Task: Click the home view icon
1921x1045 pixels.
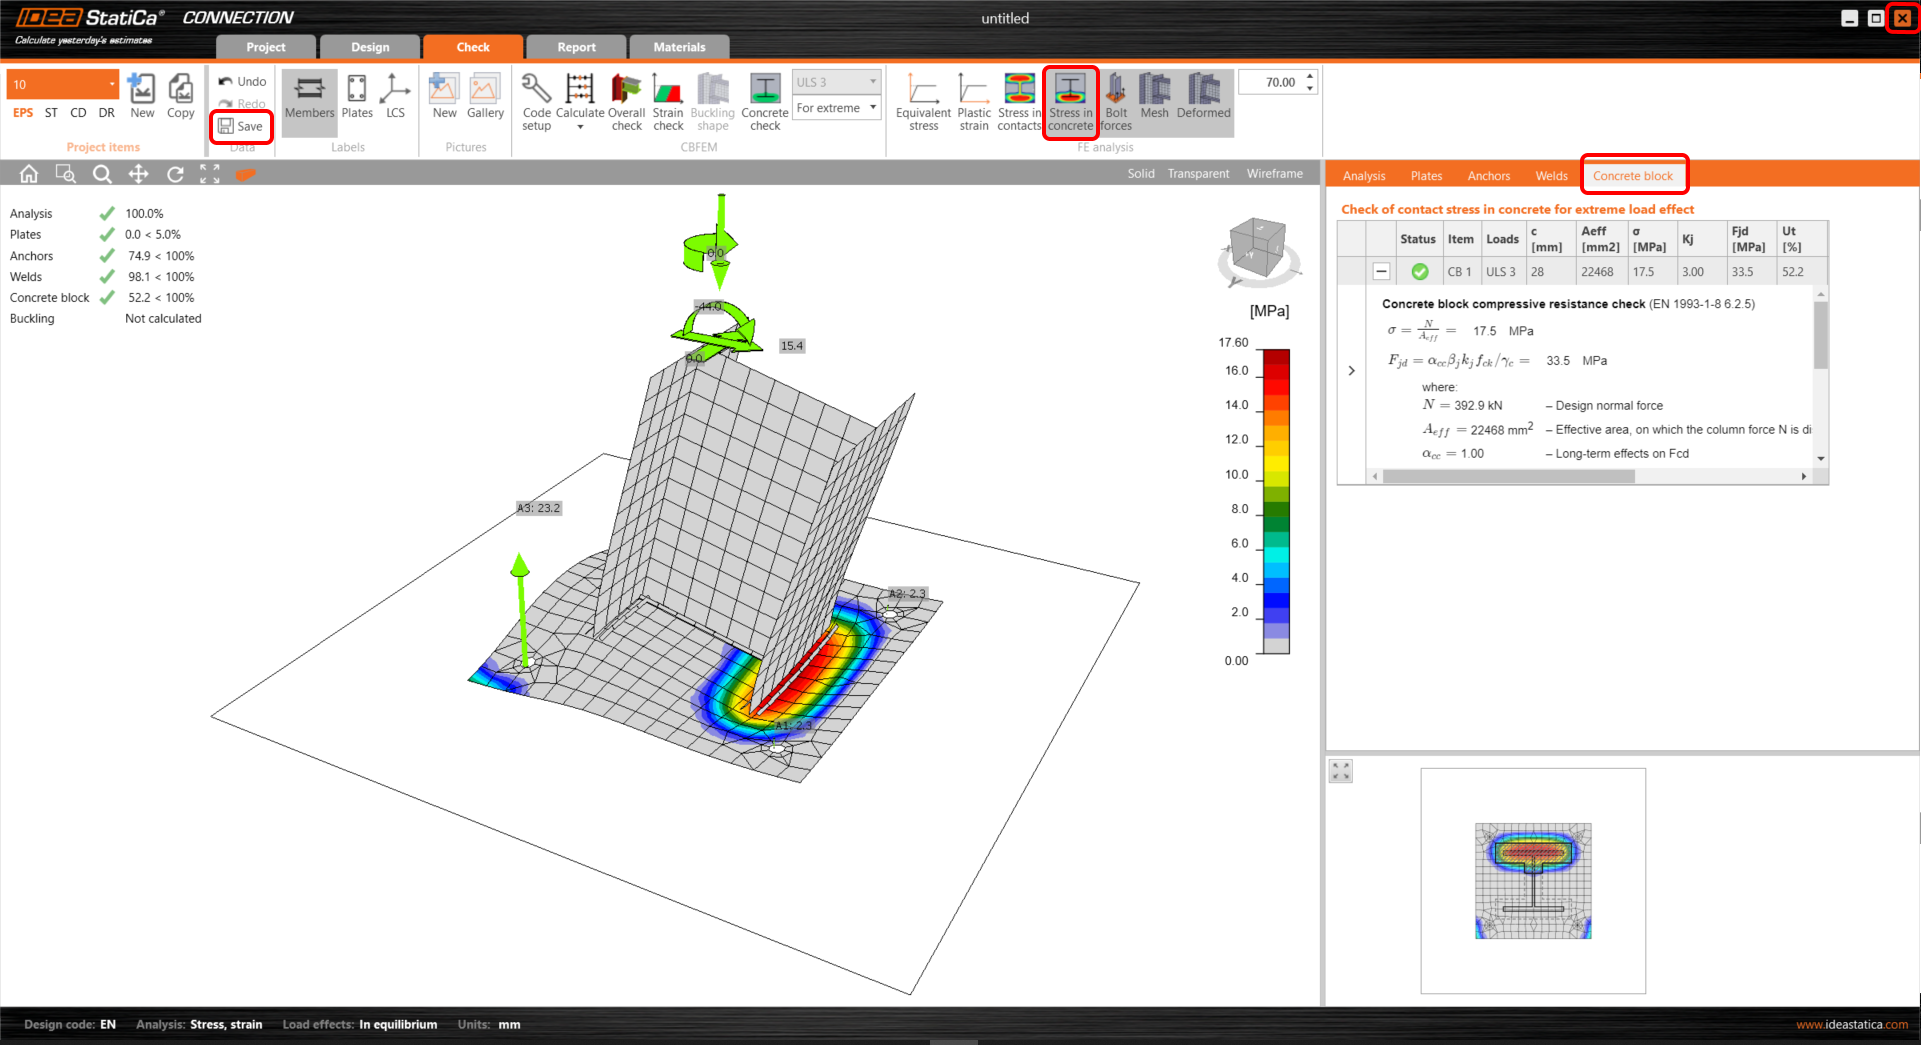Action: (x=29, y=174)
